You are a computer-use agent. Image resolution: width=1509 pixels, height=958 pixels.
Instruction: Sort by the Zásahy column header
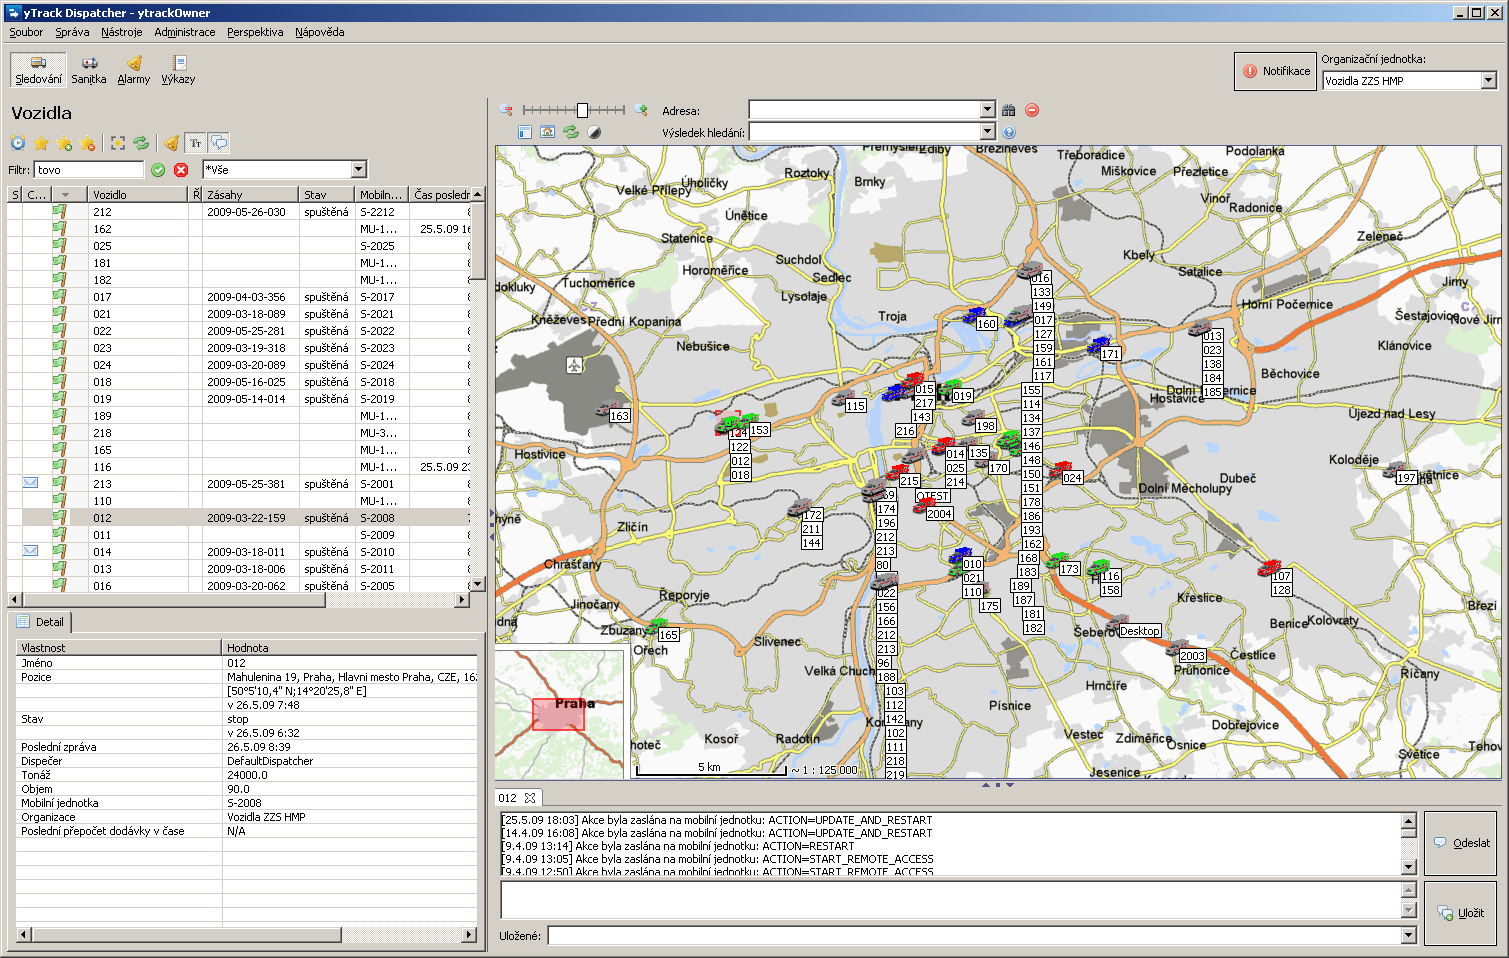[x=249, y=195]
